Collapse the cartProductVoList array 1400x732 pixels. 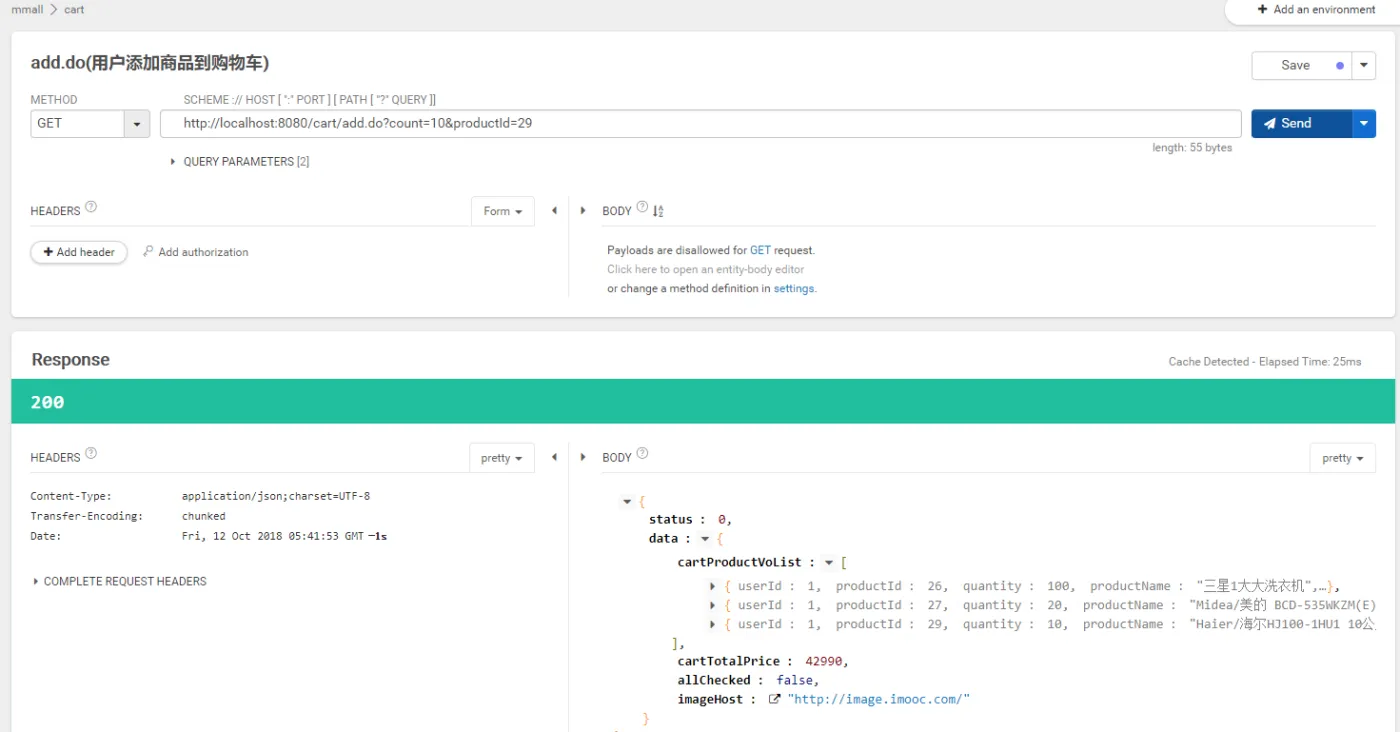(829, 563)
